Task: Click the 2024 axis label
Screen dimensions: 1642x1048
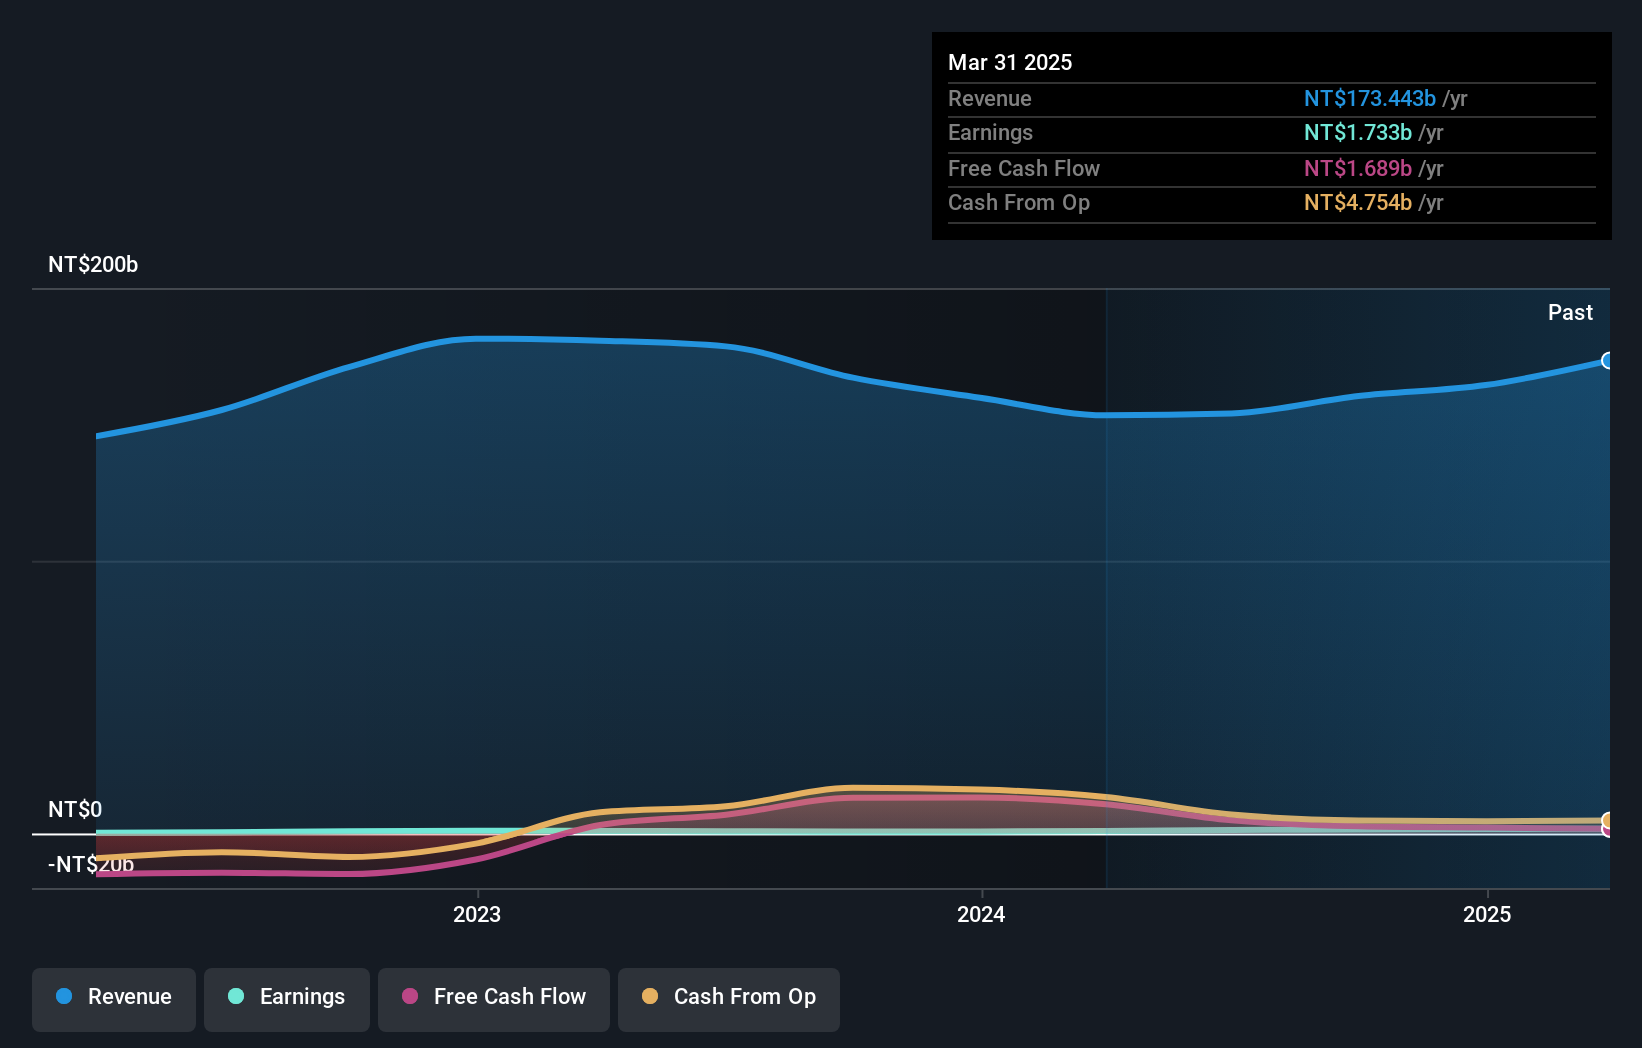Action: [x=981, y=914]
